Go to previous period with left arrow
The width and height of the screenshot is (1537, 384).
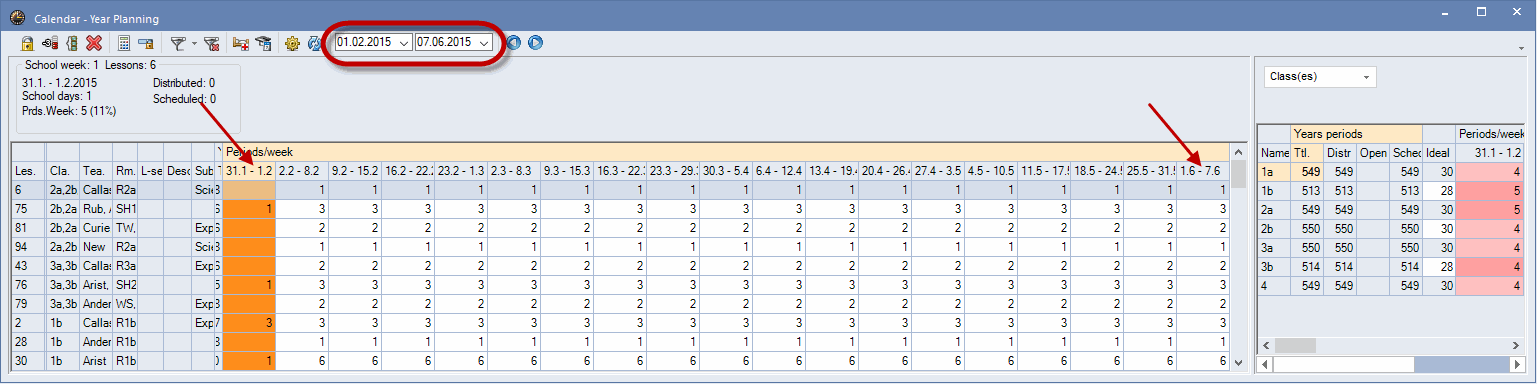point(514,43)
